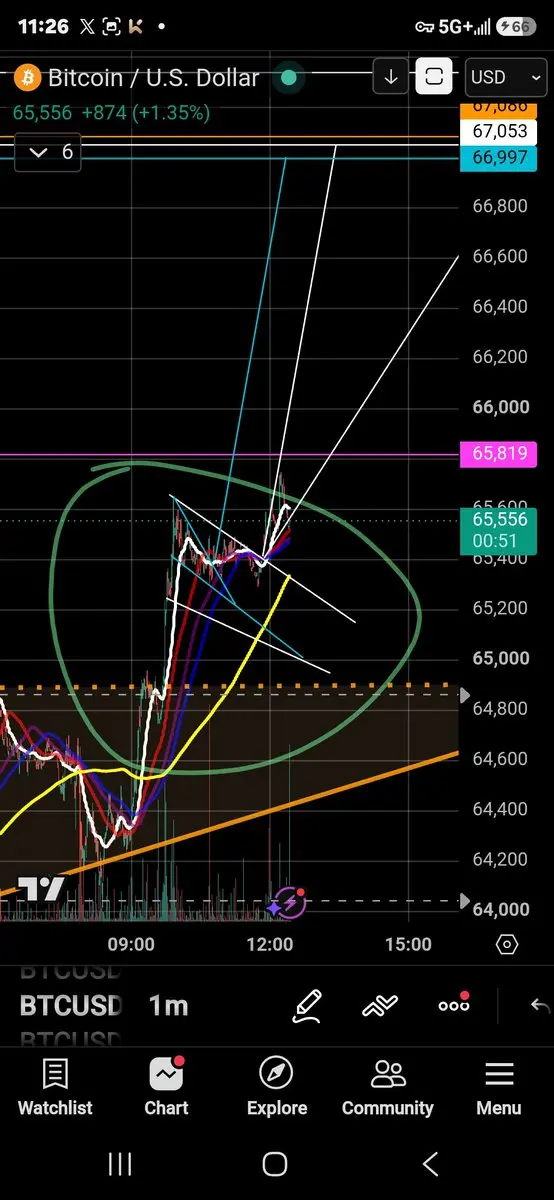This screenshot has height=1200, width=554.
Task: Tap the down-arrow button in chart header
Action: coord(390,77)
